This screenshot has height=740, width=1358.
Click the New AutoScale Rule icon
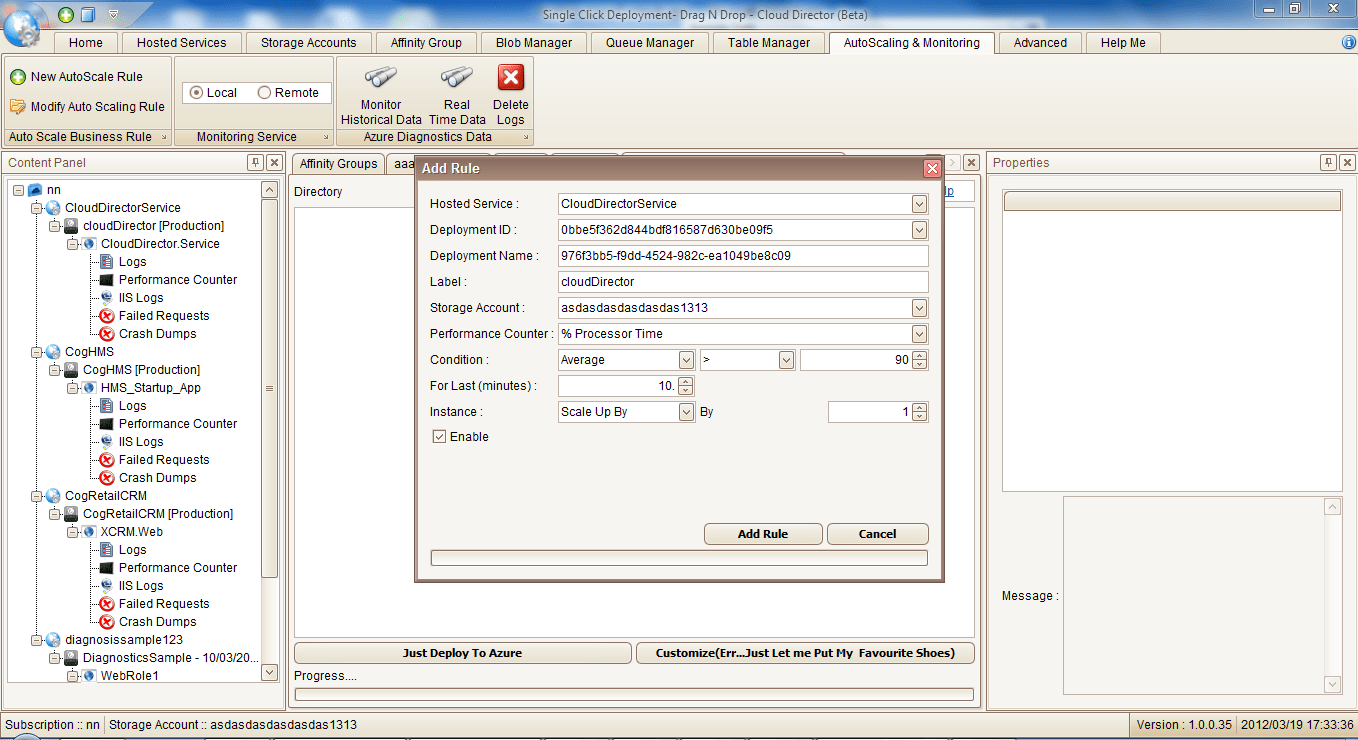point(17,77)
